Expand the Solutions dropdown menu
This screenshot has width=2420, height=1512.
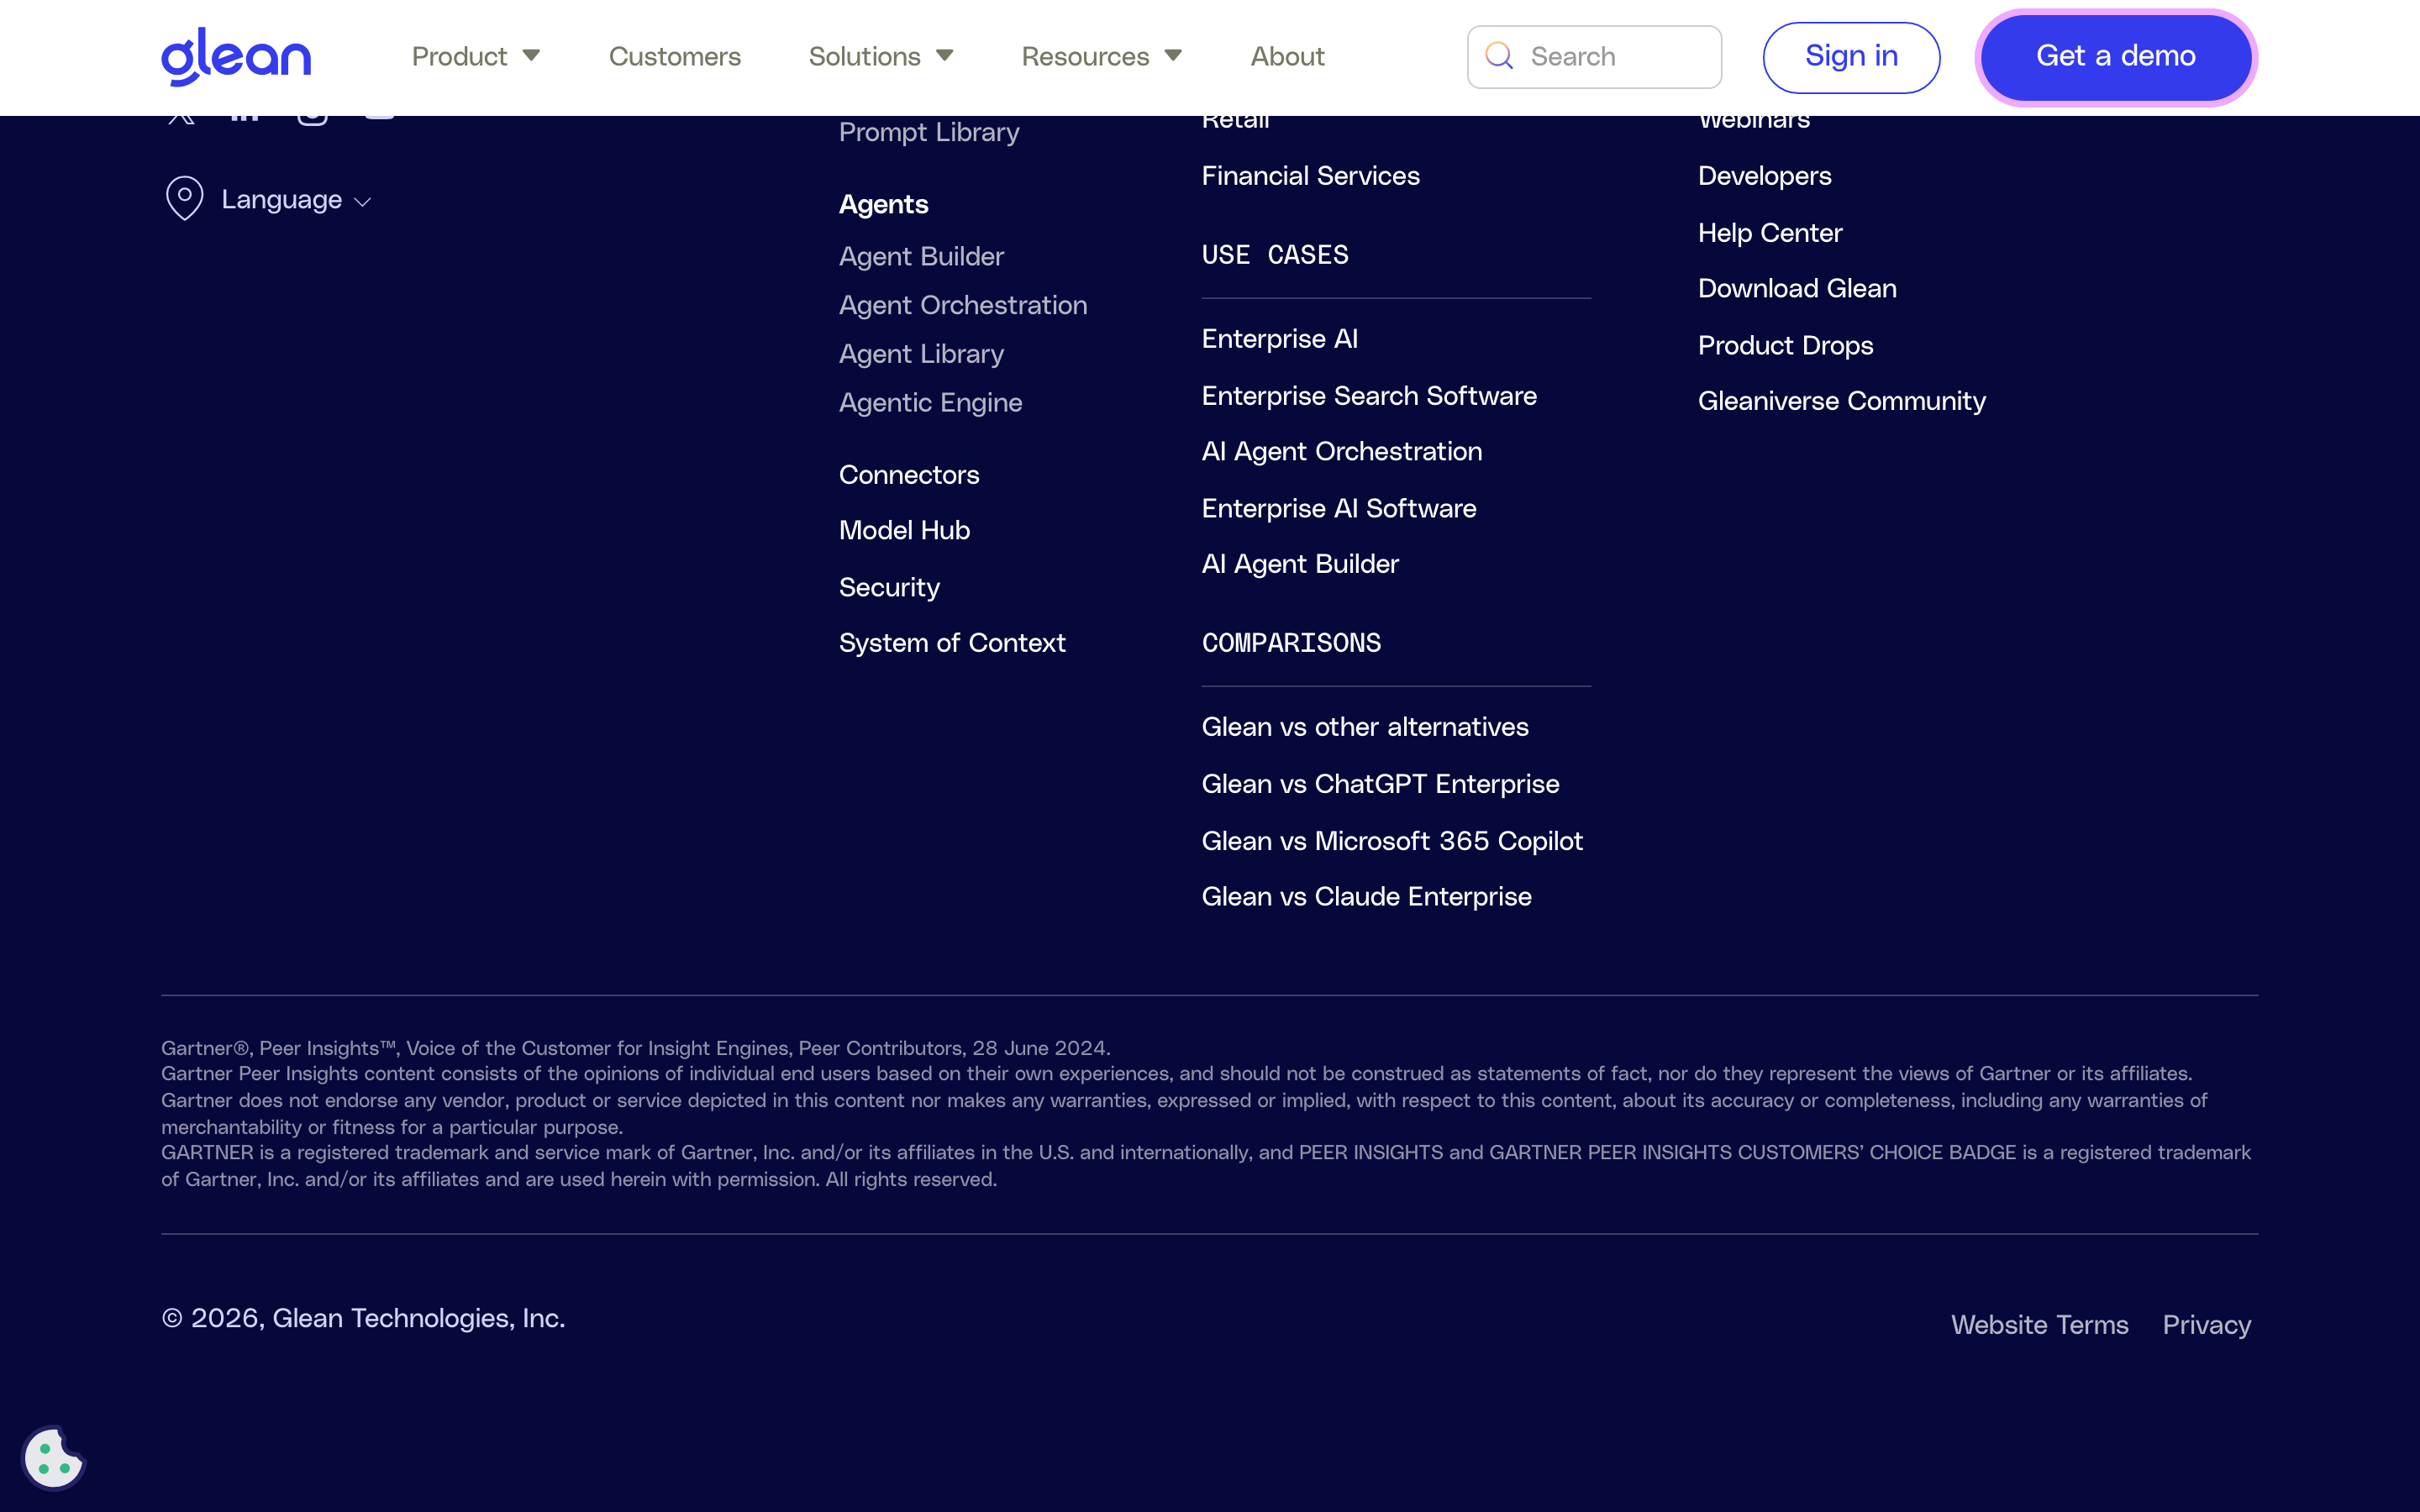coord(881,56)
